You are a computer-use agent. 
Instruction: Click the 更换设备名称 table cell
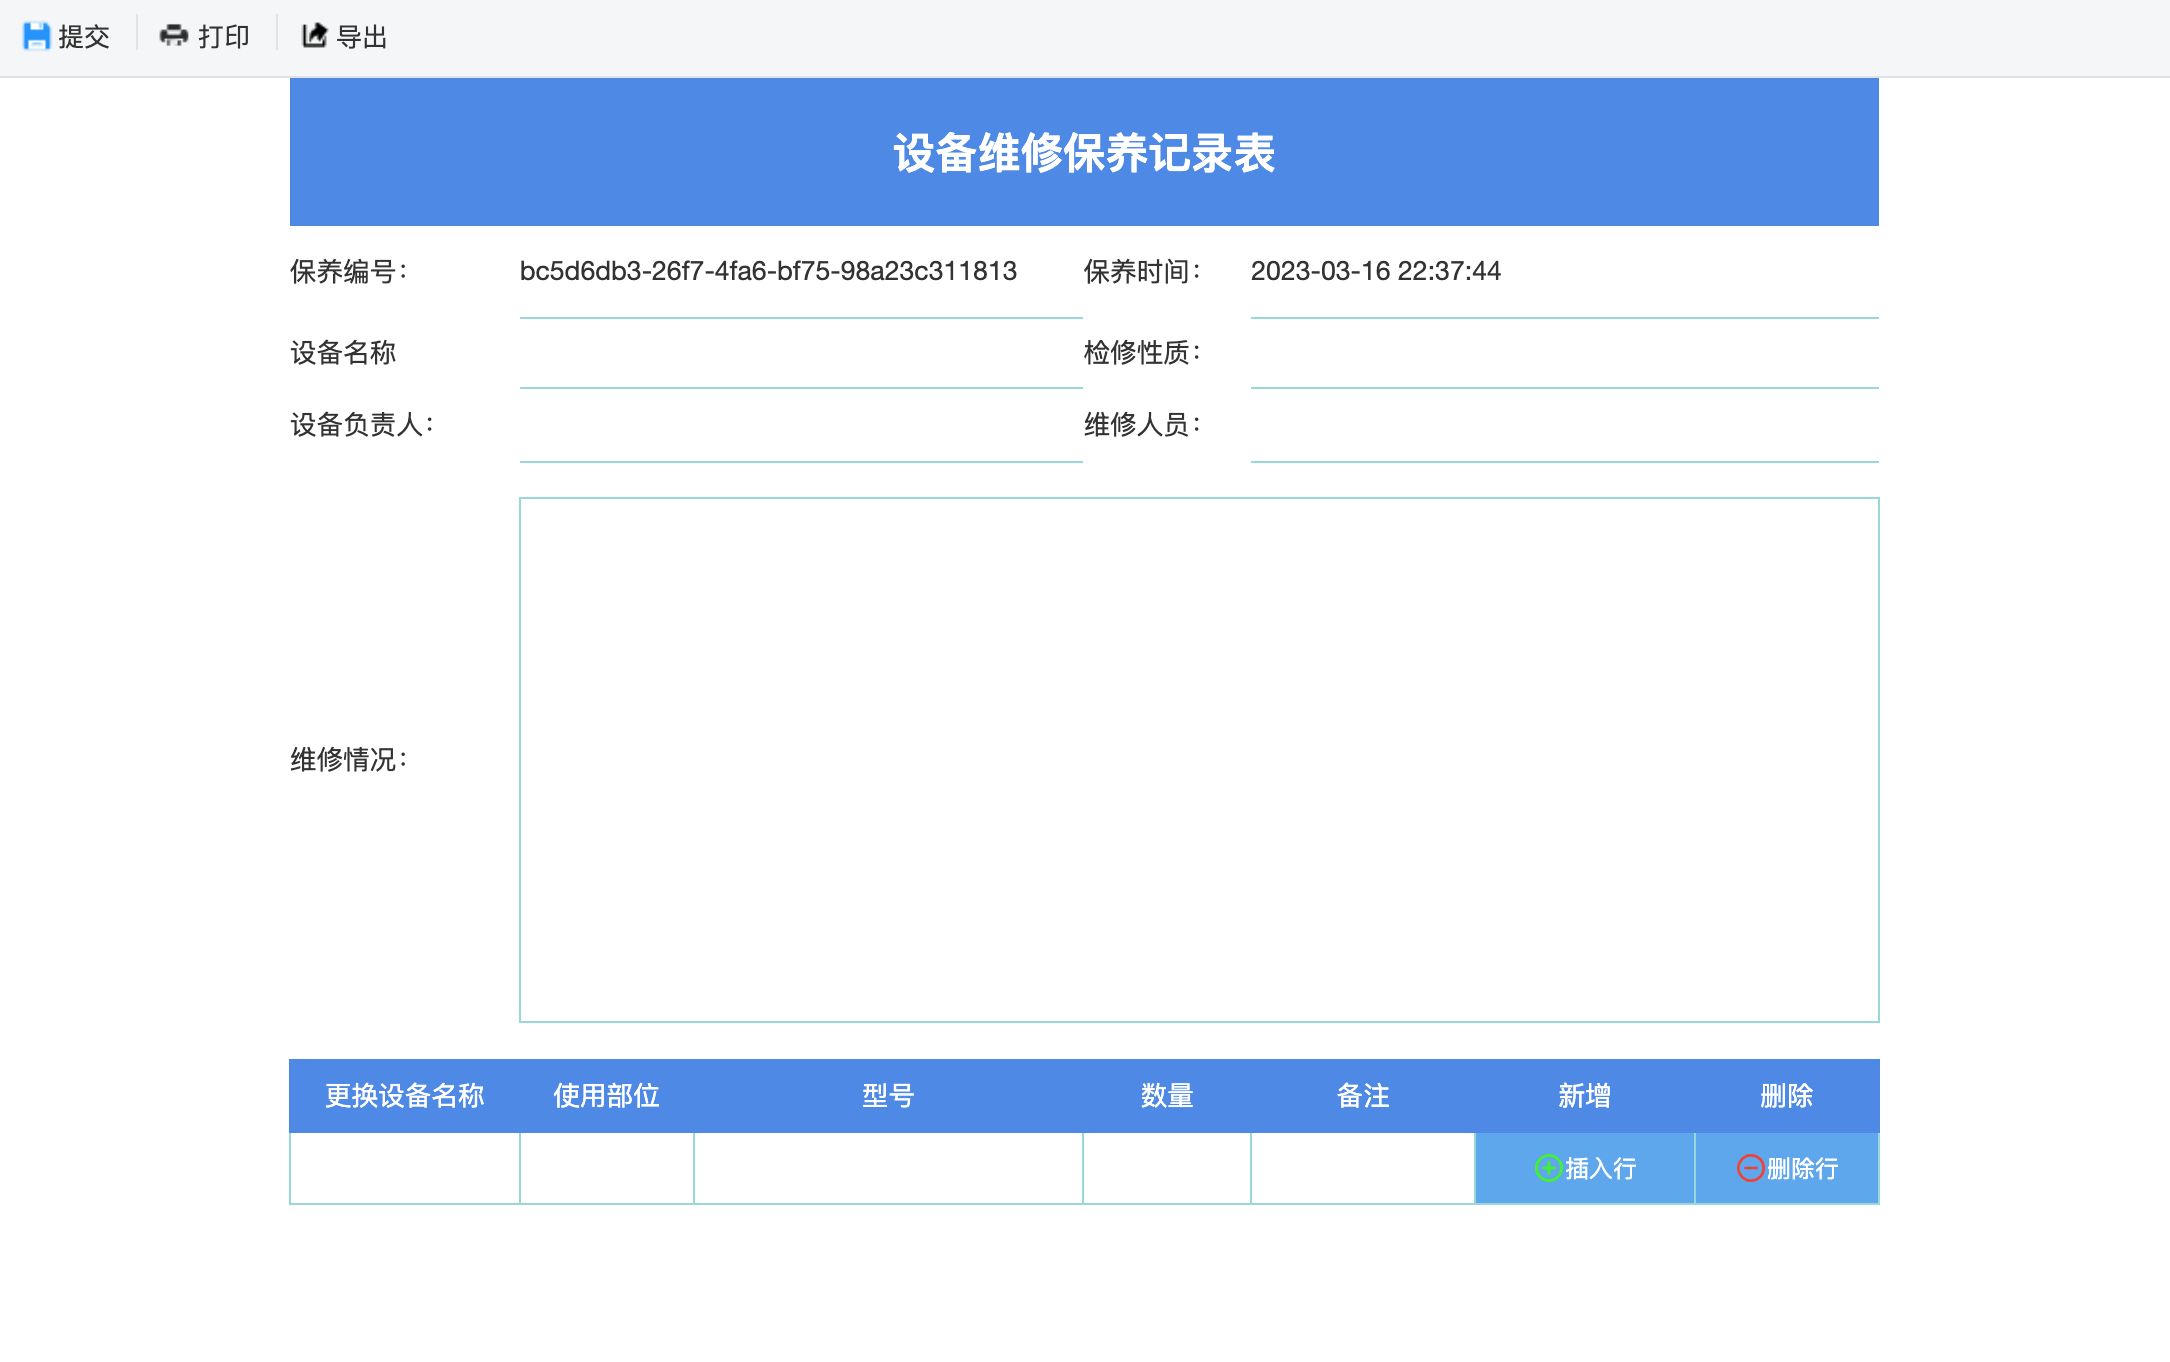pyautogui.click(x=404, y=1168)
